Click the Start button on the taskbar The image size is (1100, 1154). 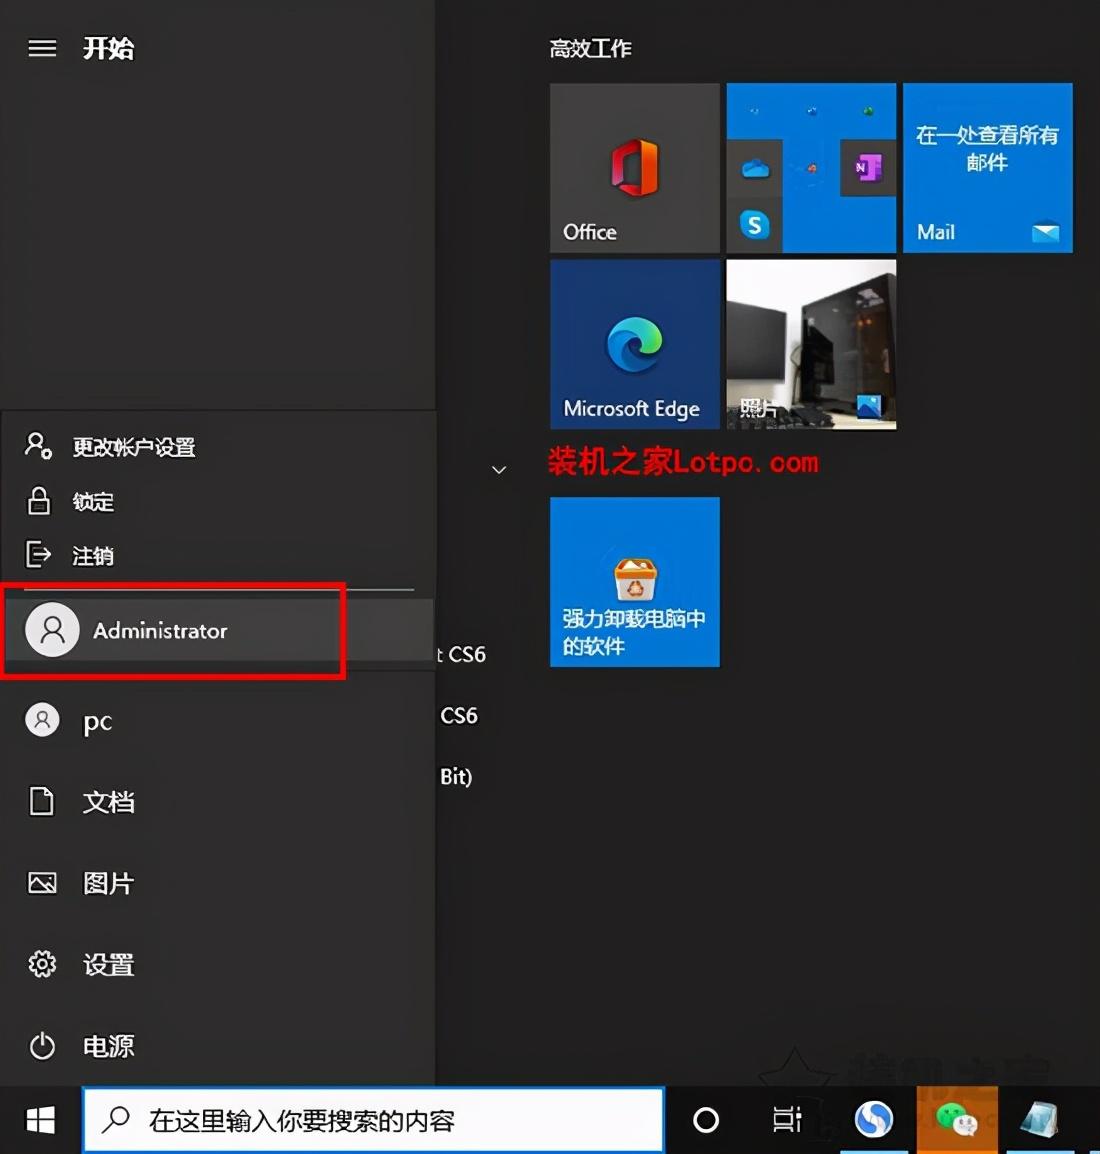pyautogui.click(x=38, y=1122)
